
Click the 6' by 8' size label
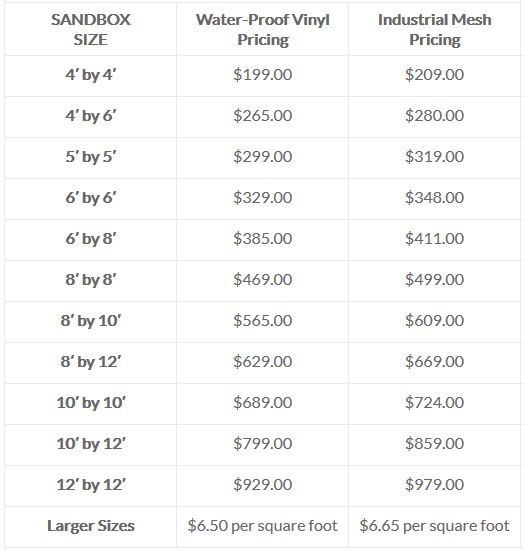(x=91, y=239)
